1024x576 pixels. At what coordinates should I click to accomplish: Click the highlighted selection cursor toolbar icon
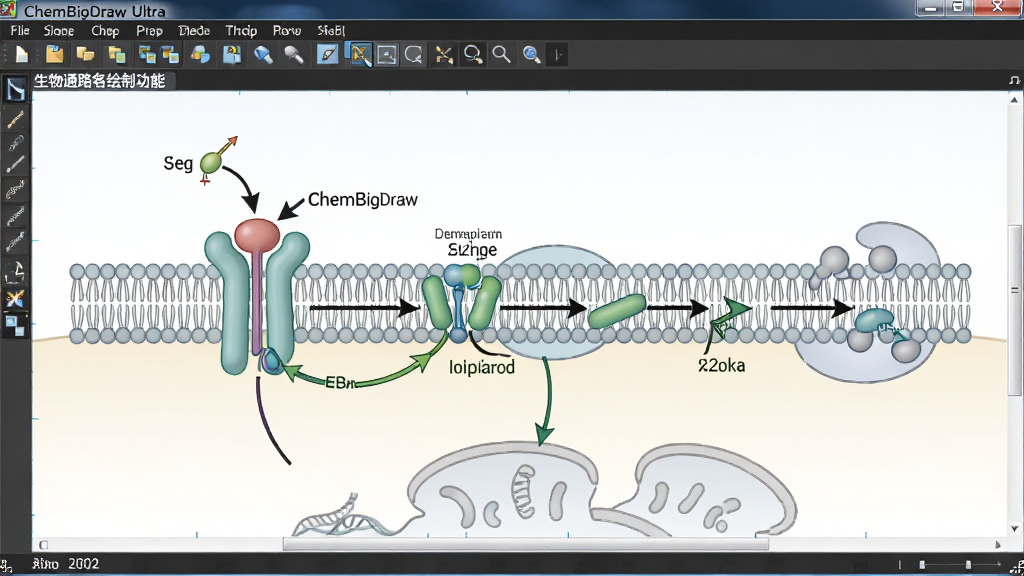coord(359,55)
